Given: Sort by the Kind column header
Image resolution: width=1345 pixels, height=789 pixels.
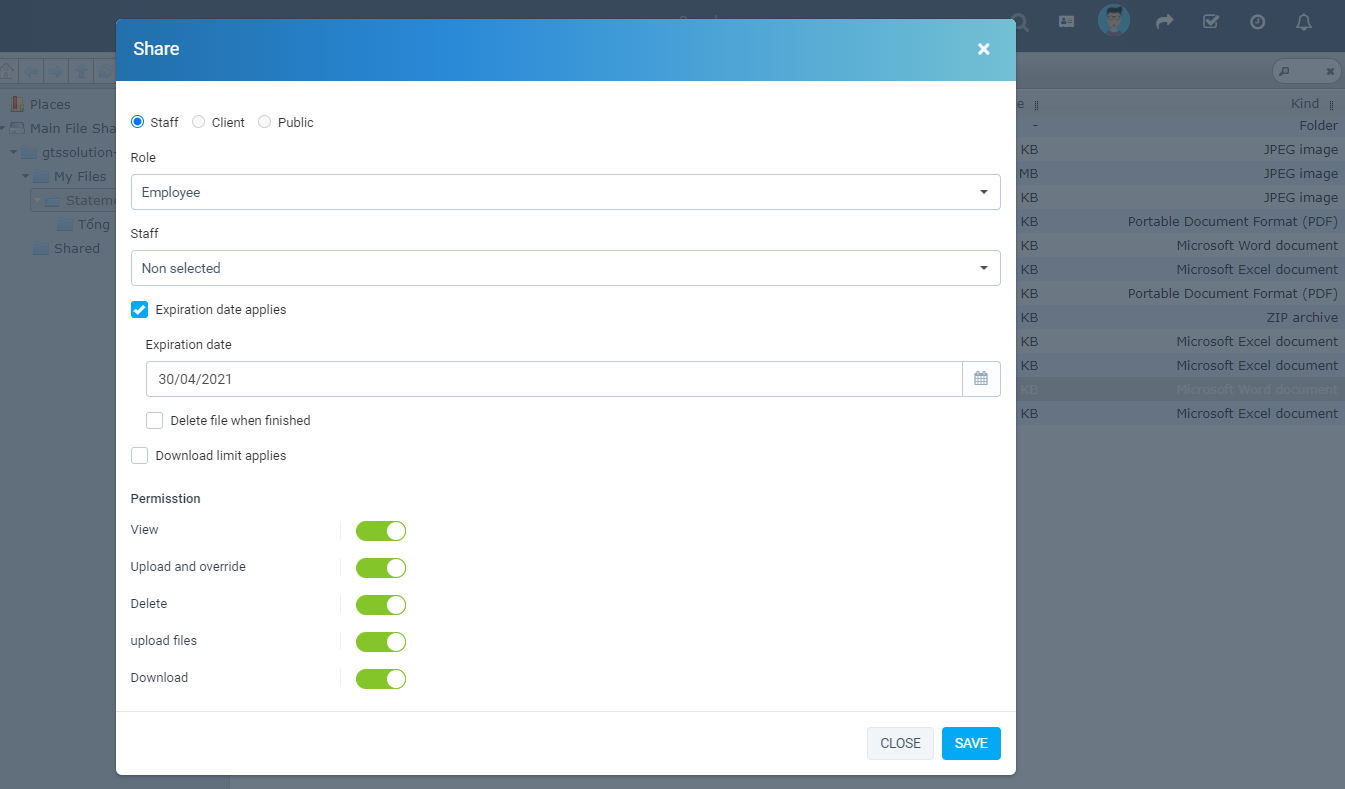Looking at the screenshot, I should click(x=1304, y=104).
